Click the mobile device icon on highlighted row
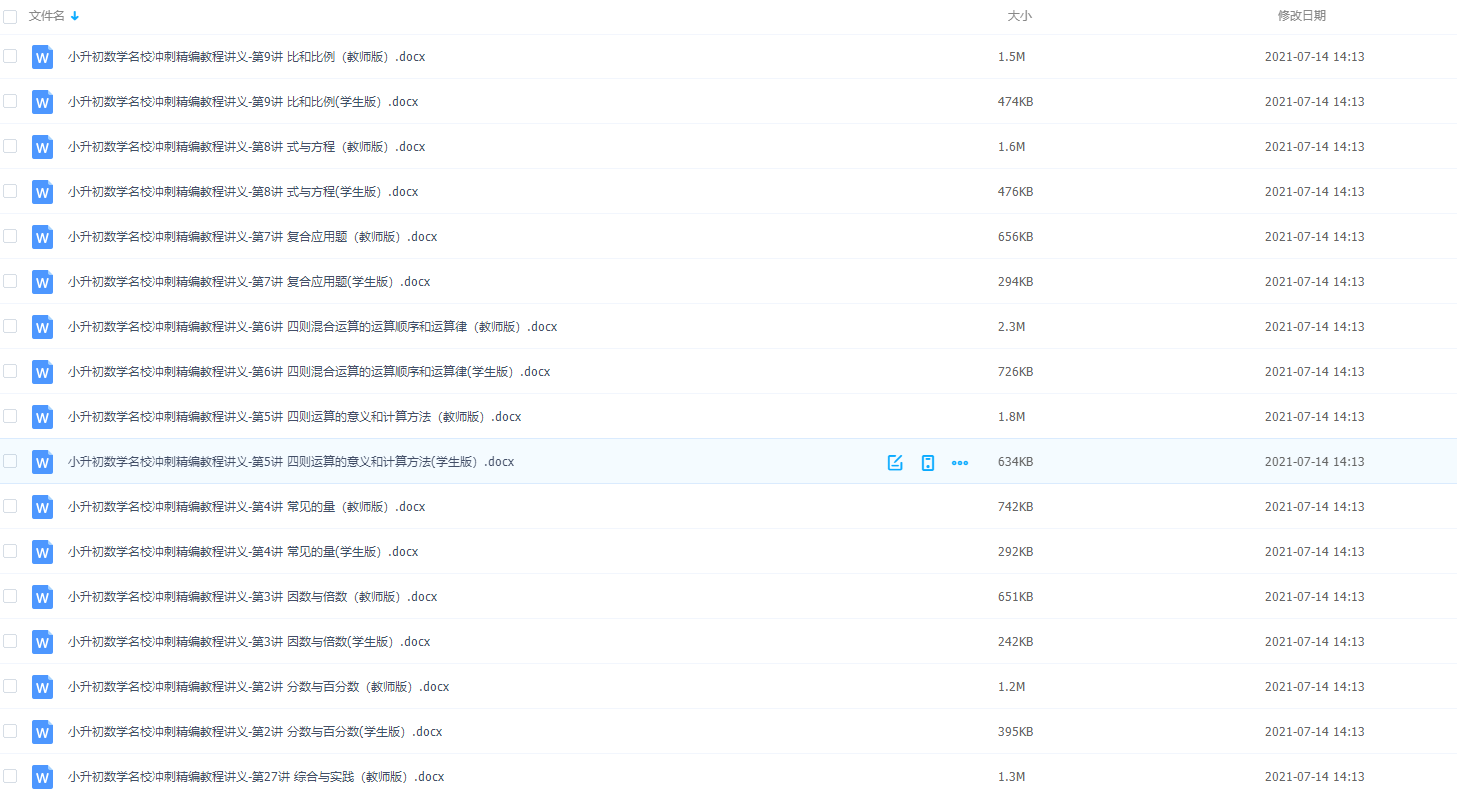1457x792 pixels. tap(928, 462)
